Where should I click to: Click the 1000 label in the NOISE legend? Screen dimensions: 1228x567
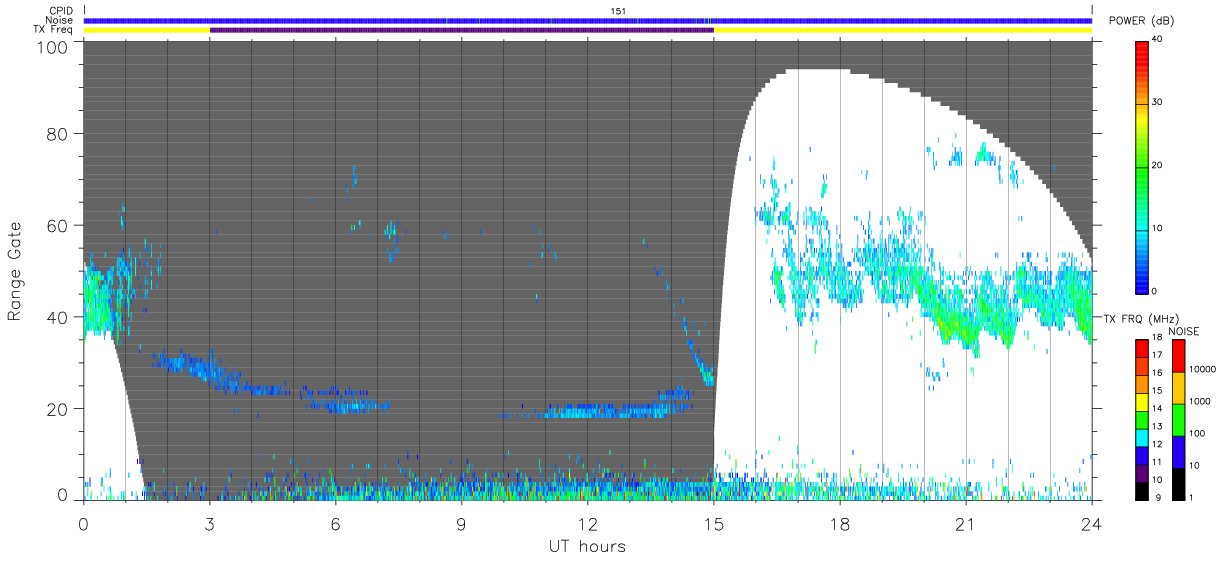pos(1200,401)
